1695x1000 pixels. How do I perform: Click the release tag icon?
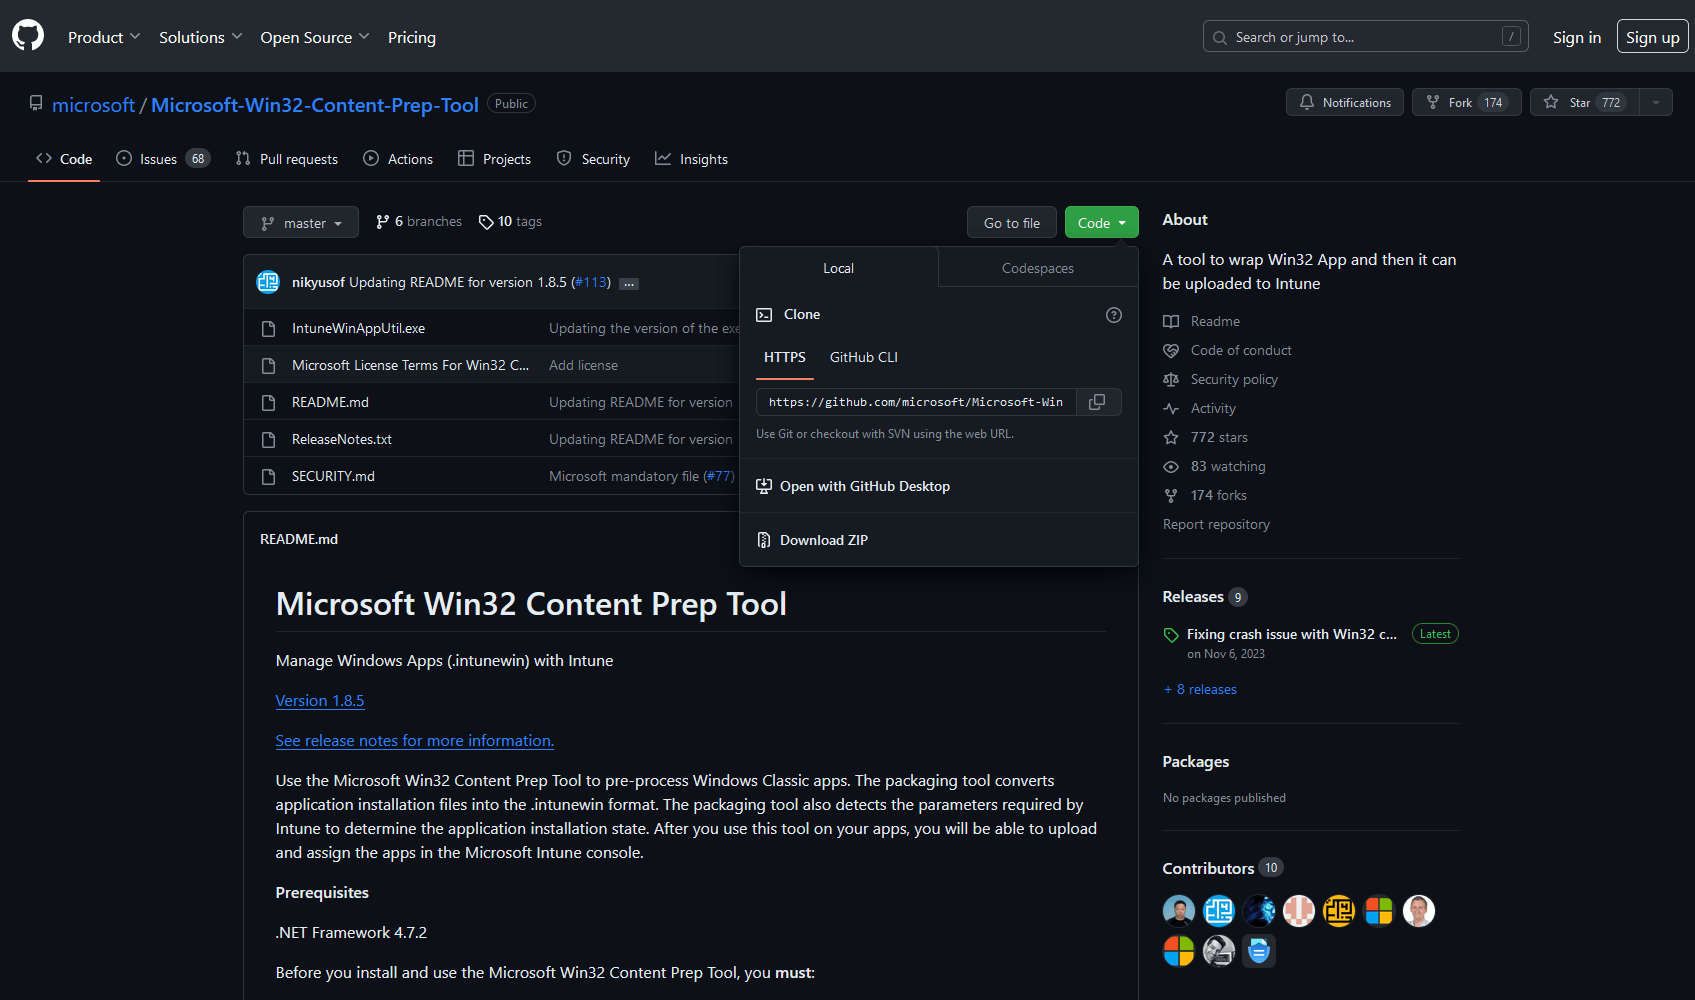click(1171, 635)
